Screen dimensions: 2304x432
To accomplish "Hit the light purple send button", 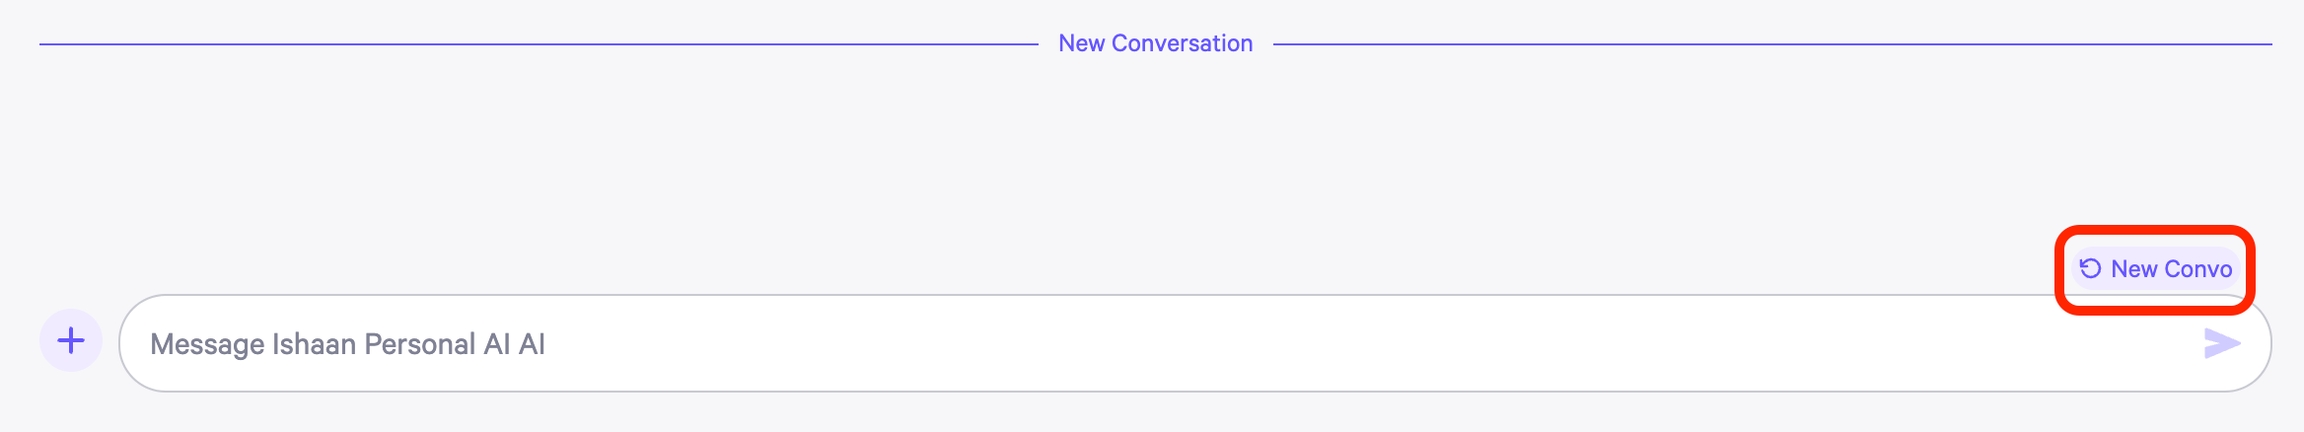I will tap(2221, 343).
